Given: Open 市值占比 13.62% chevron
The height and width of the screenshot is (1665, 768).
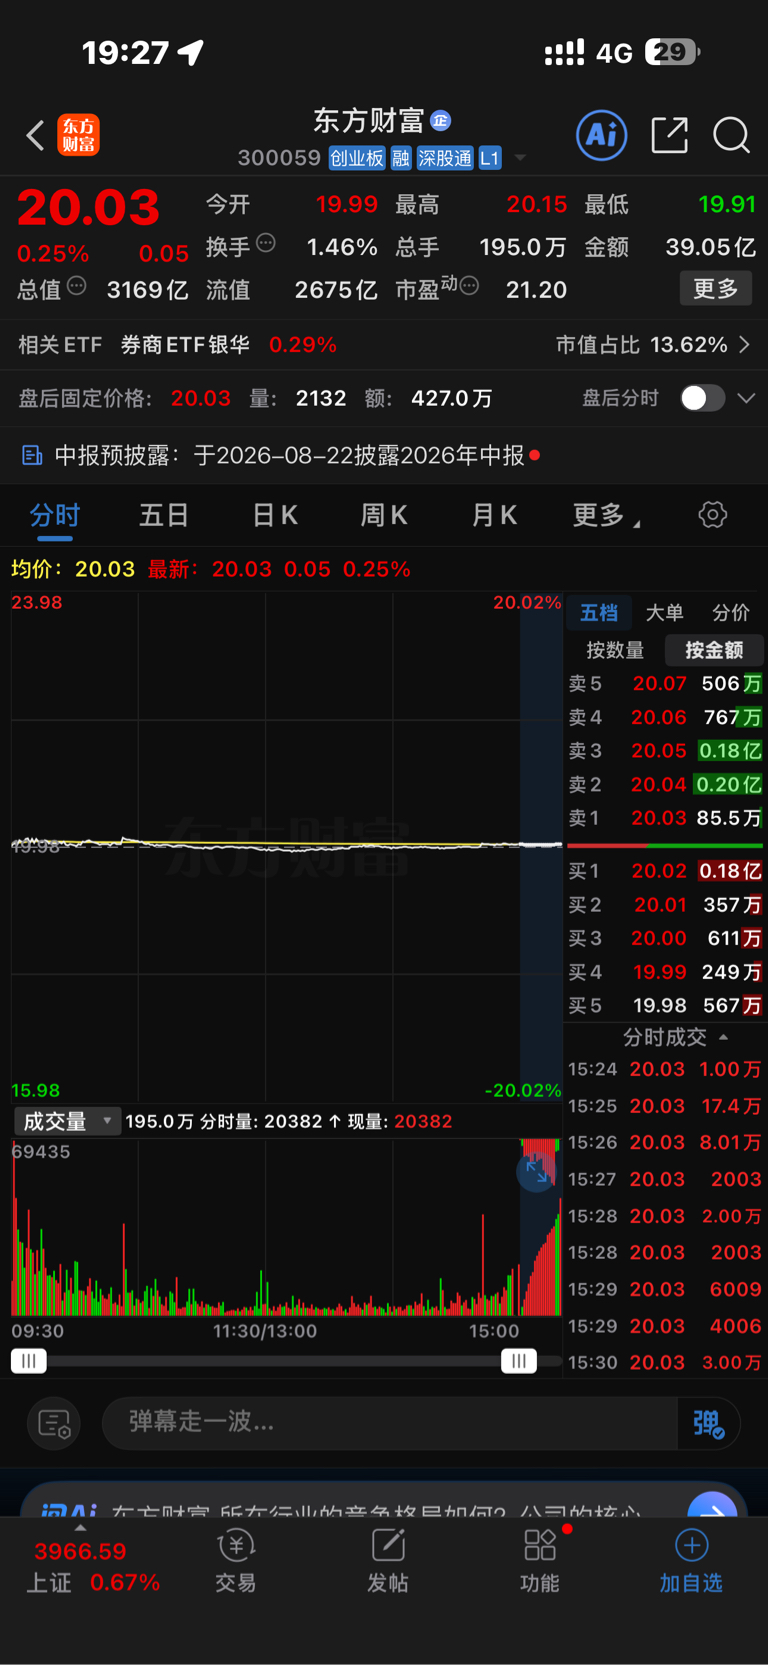Looking at the screenshot, I should coord(745,345).
